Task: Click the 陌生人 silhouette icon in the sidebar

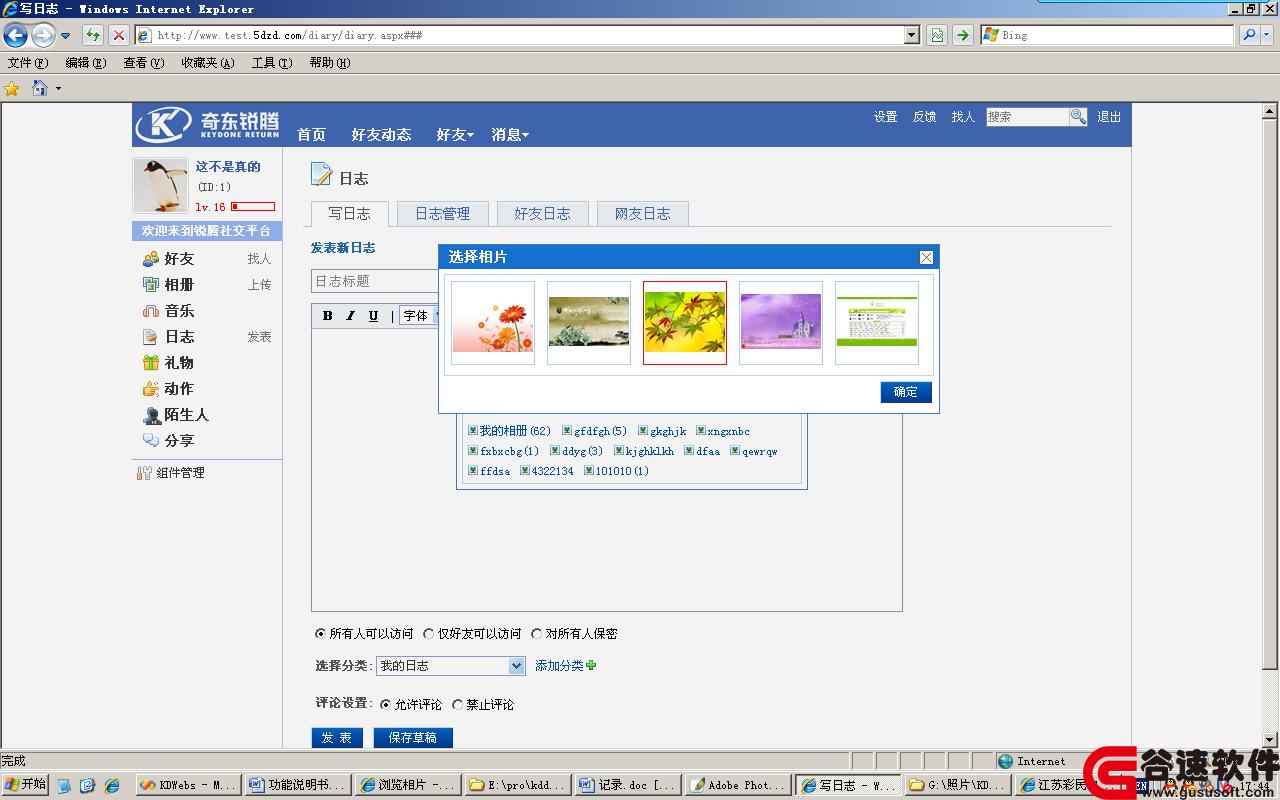Action: [x=151, y=415]
